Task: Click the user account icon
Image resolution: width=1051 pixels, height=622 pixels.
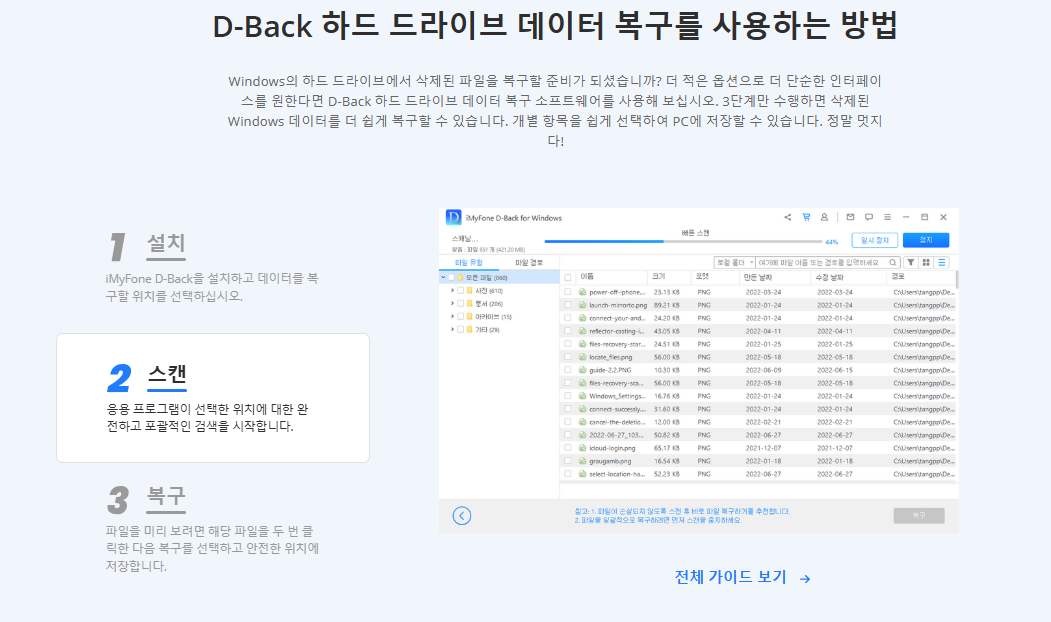Action: point(824,217)
